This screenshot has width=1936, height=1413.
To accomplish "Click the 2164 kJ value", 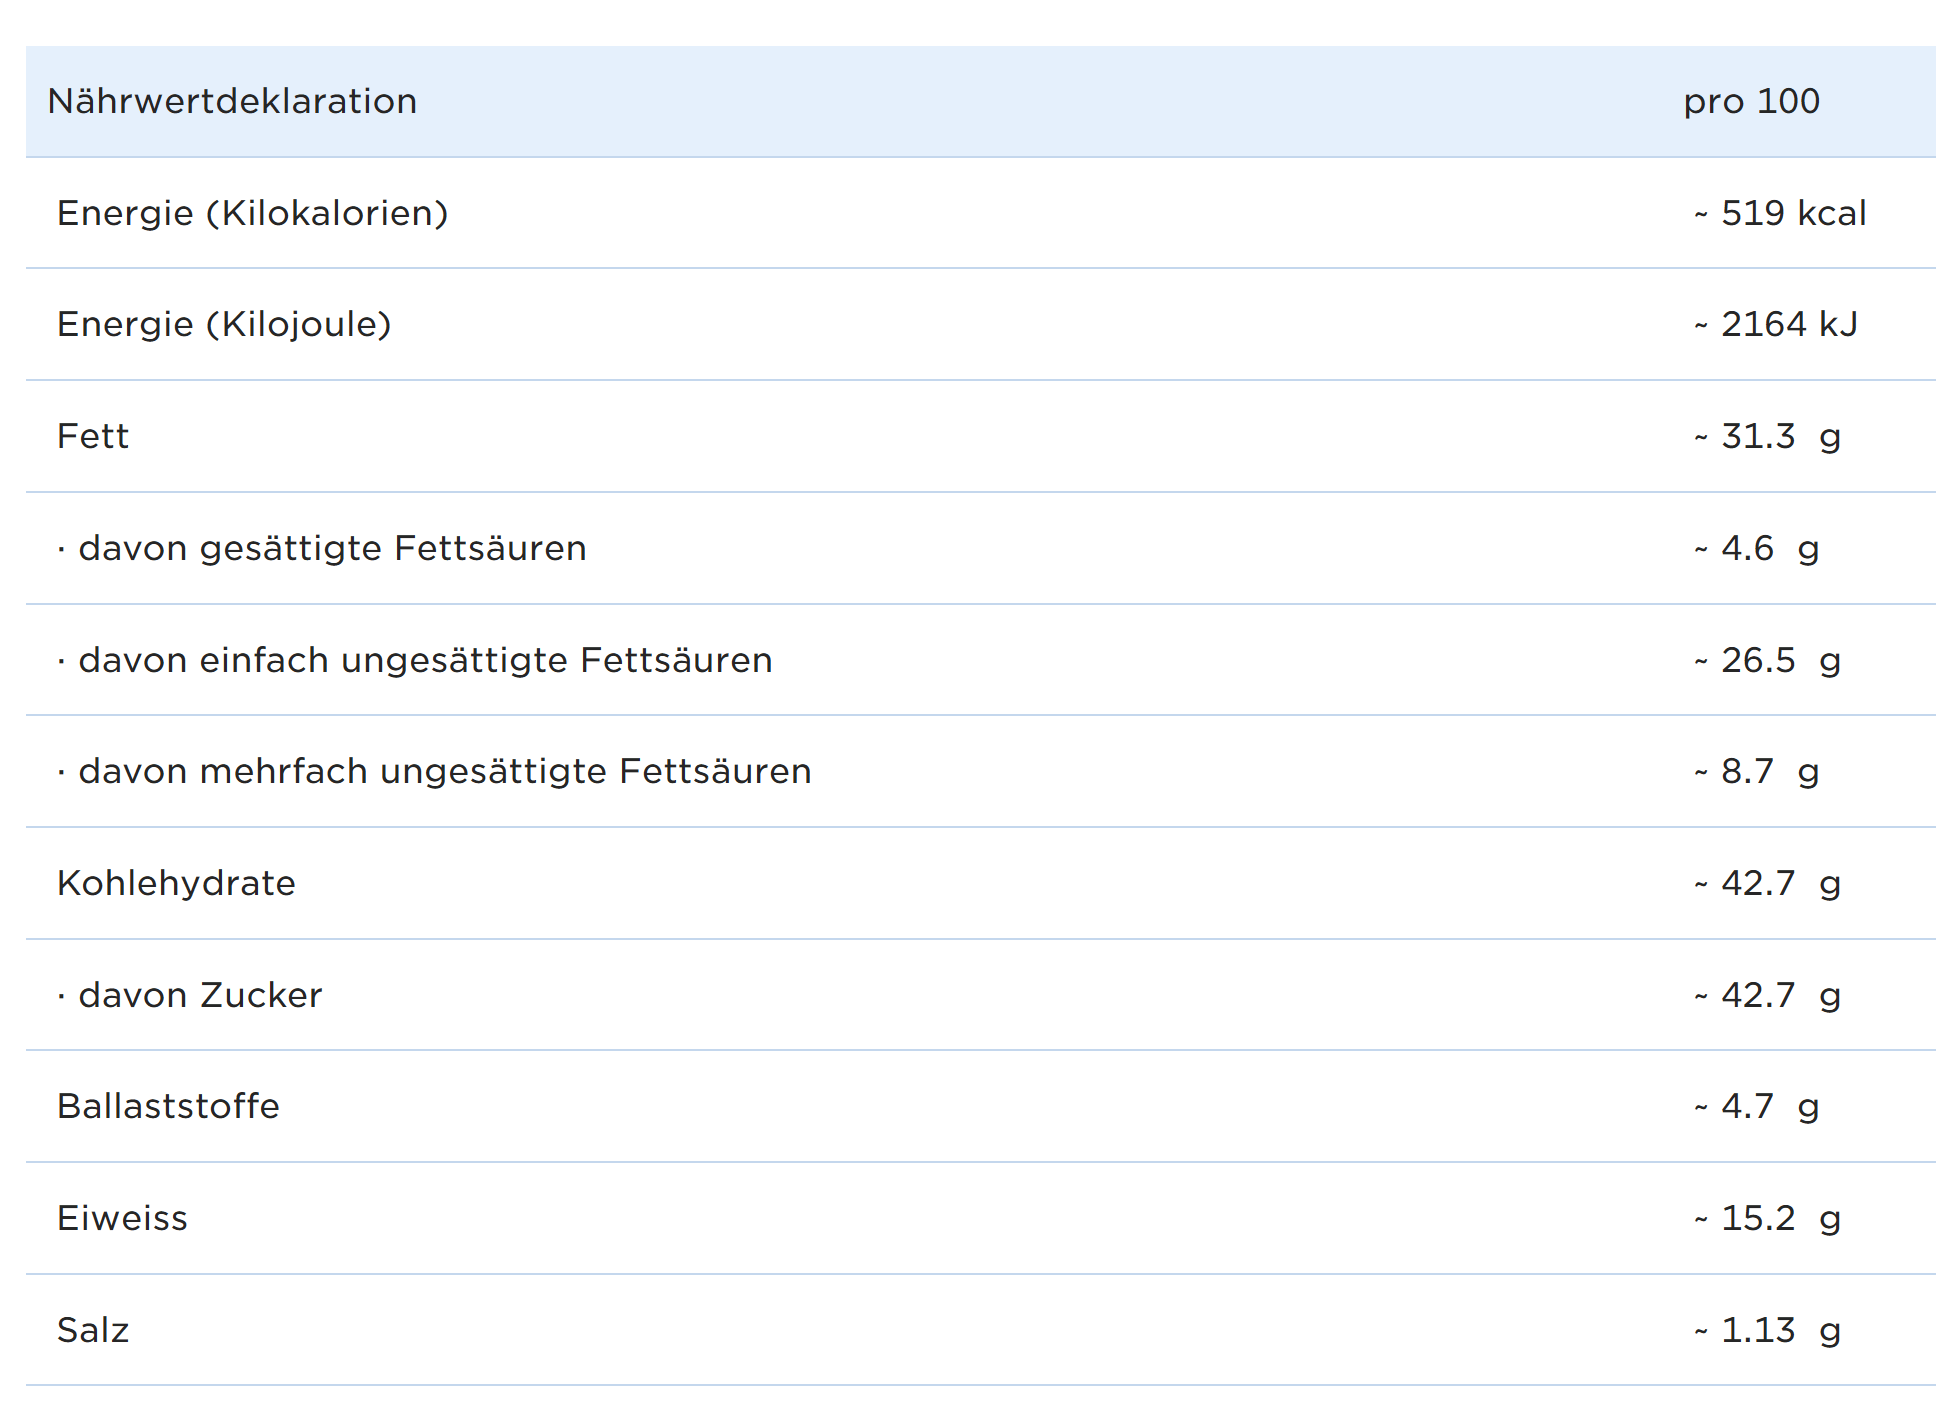I will tap(1776, 324).
